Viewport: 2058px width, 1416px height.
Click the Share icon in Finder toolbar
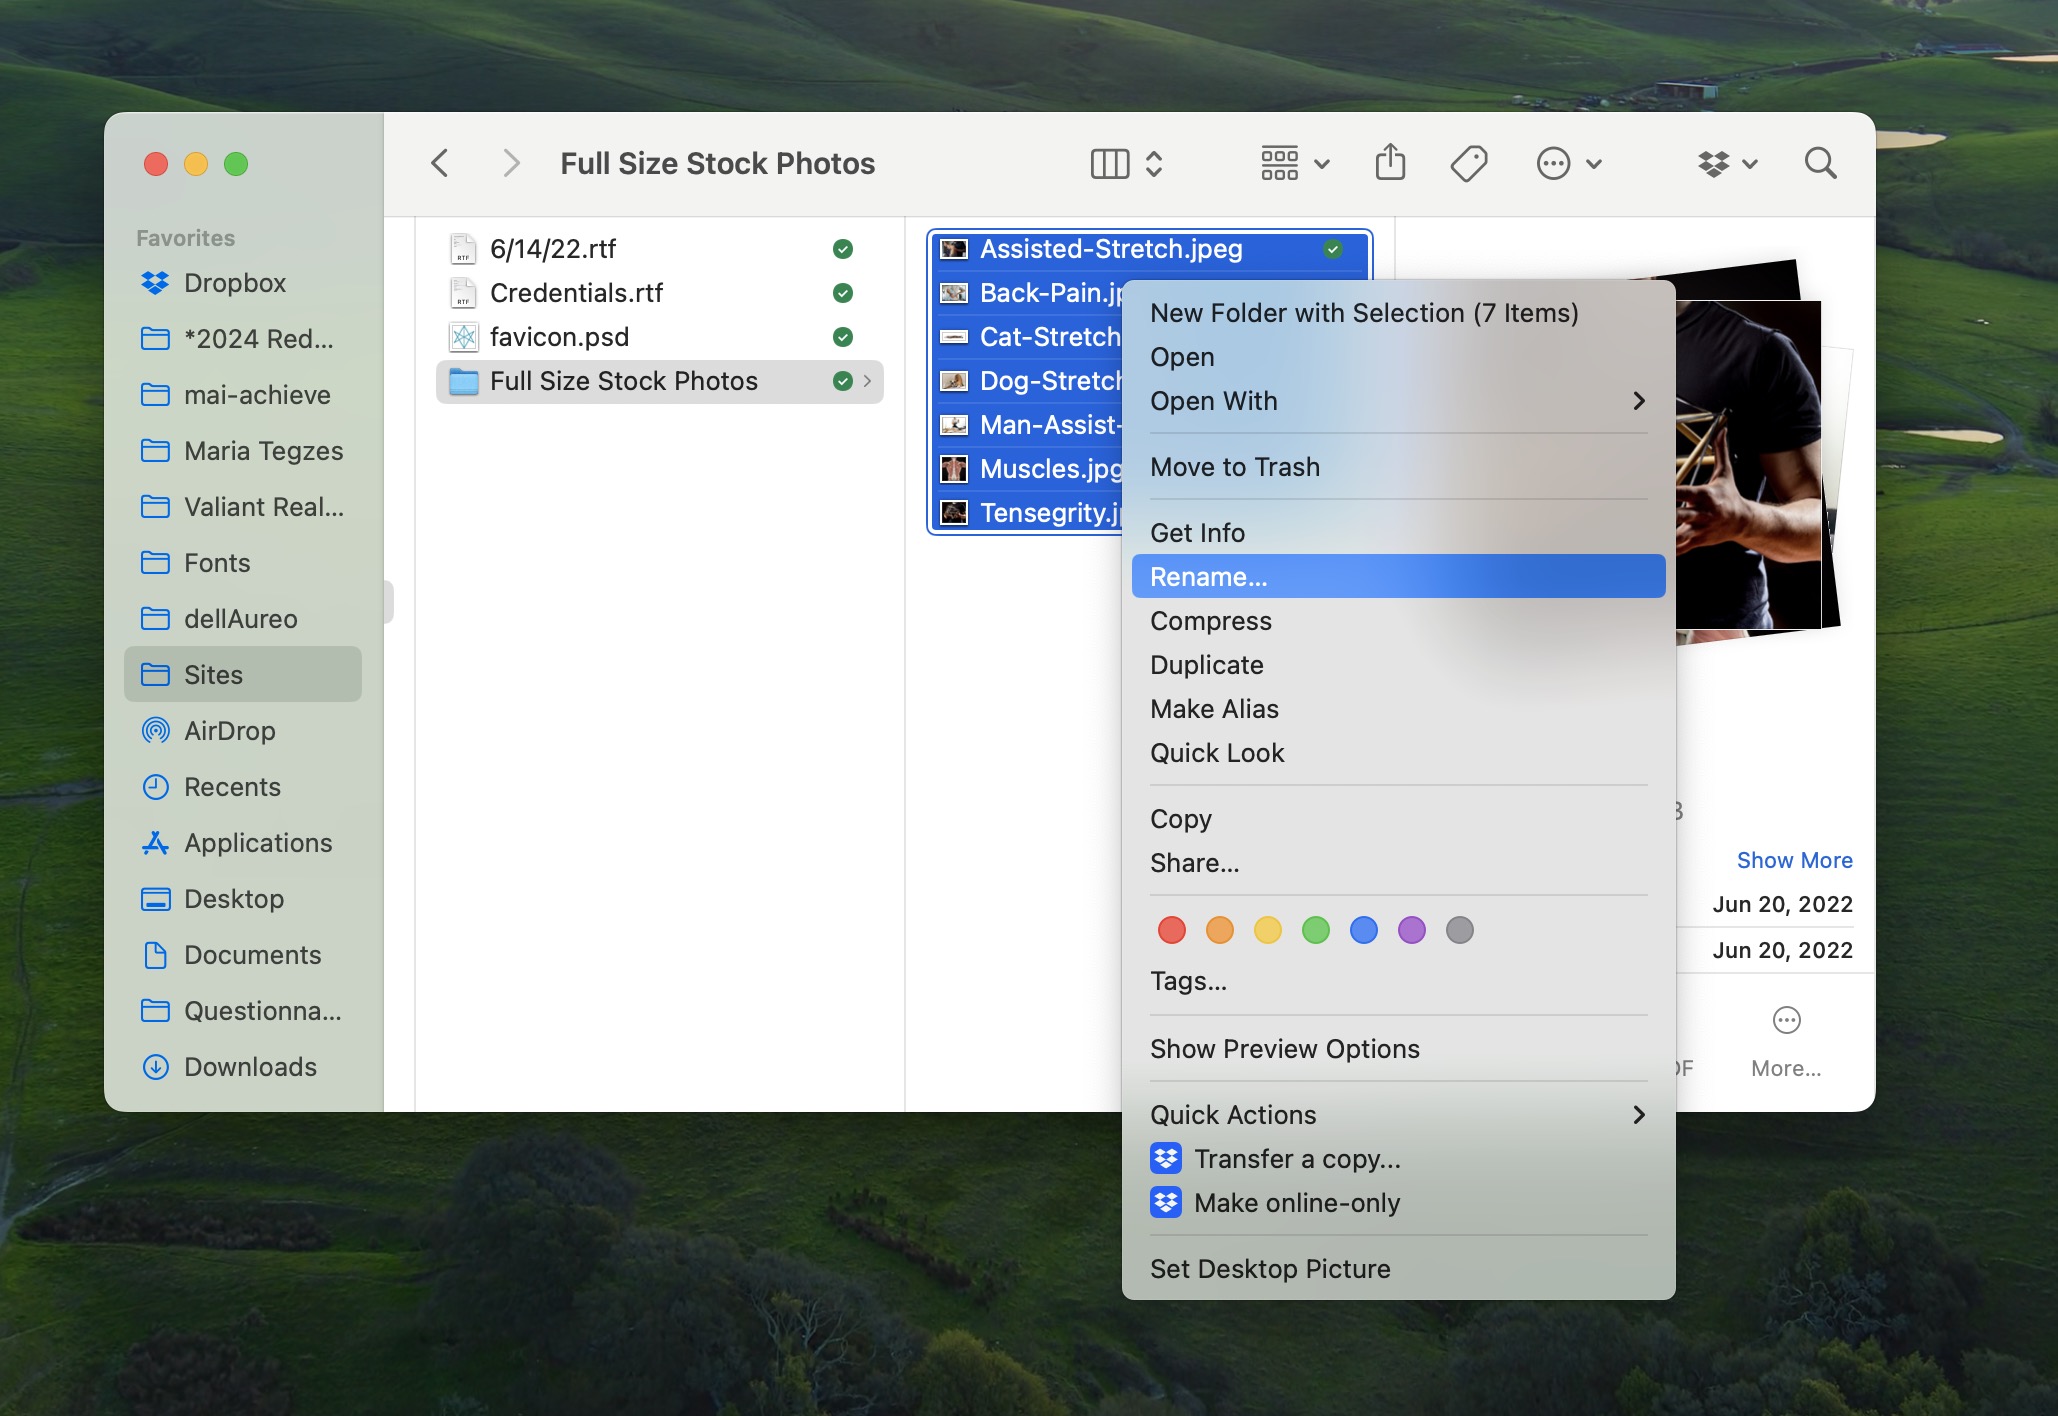(1392, 163)
